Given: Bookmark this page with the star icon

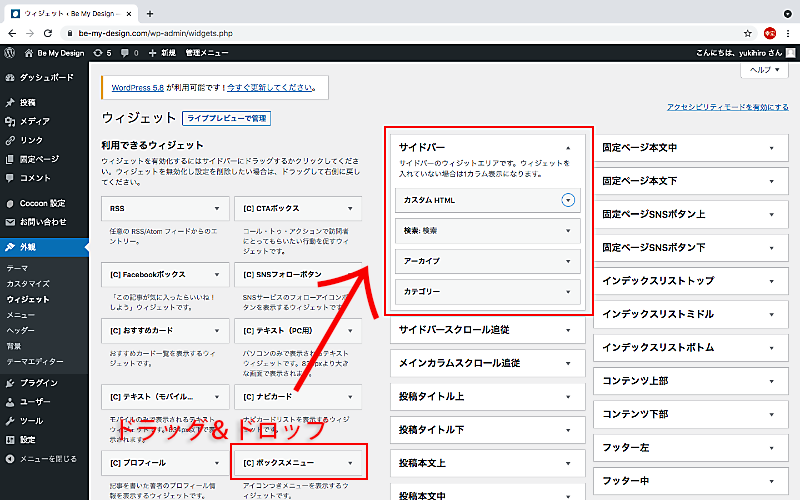Looking at the screenshot, I should pyautogui.click(x=744, y=32).
